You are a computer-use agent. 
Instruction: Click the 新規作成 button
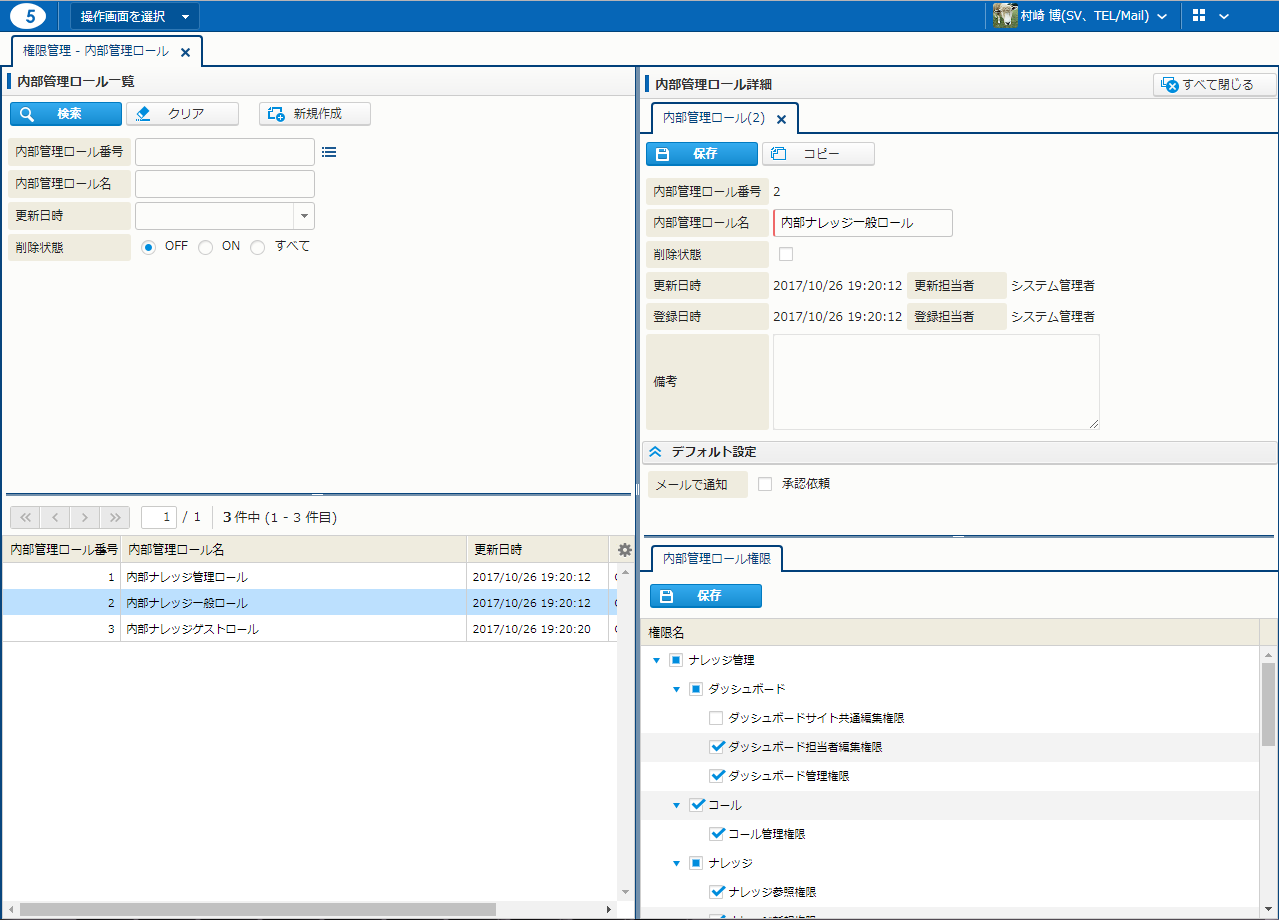315,114
